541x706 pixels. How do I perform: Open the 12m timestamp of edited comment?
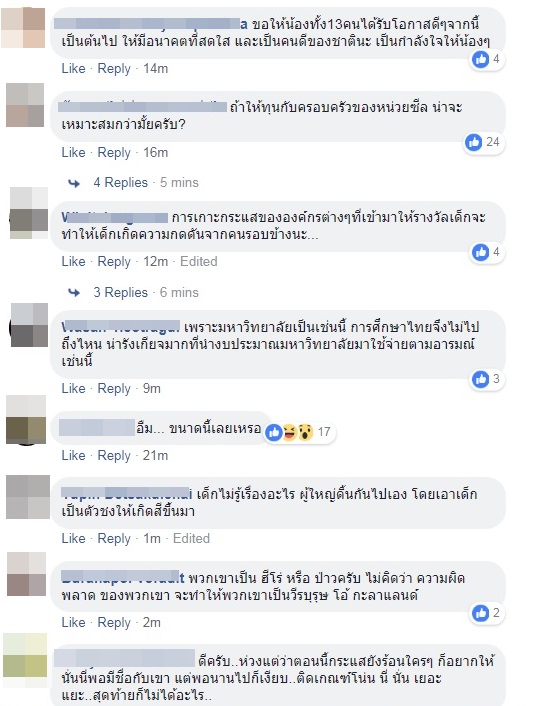(155, 261)
